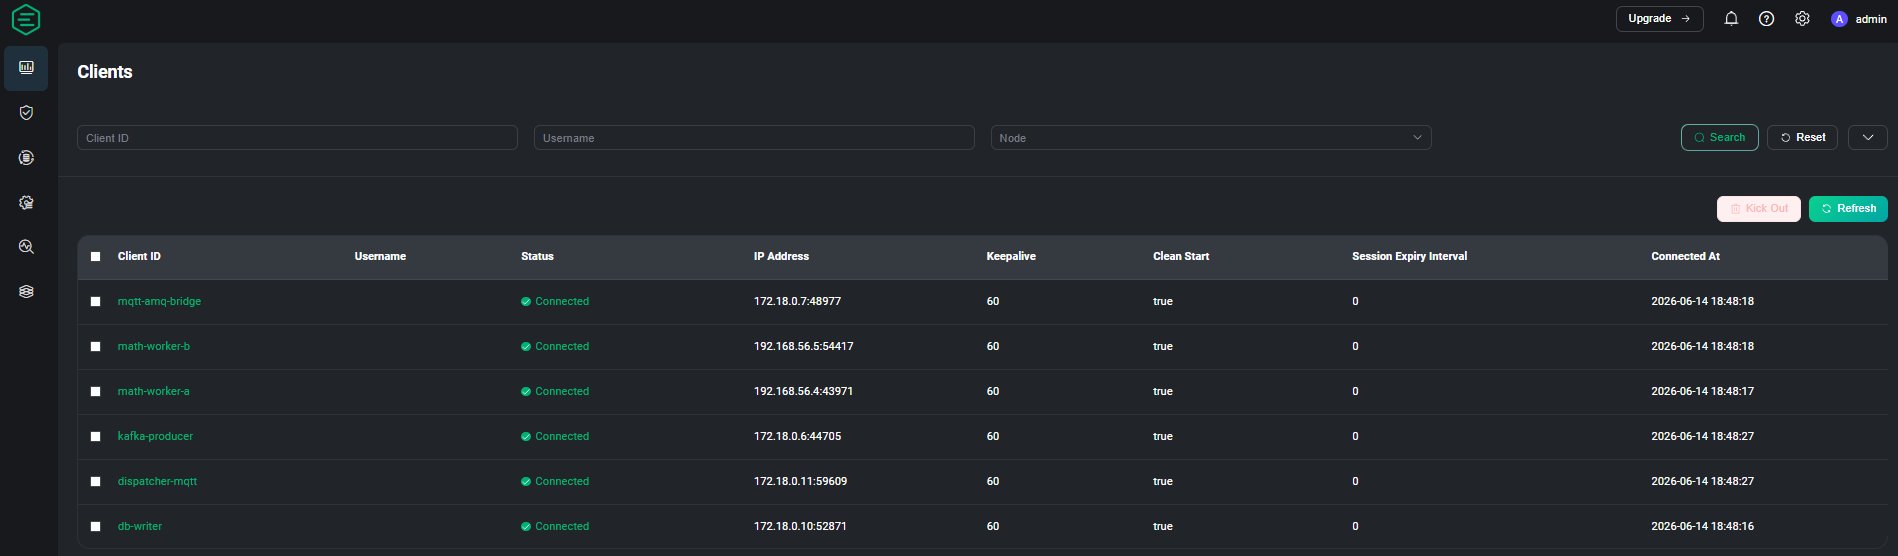Click the Clients page heading
The image size is (1898, 556).
(x=105, y=72)
